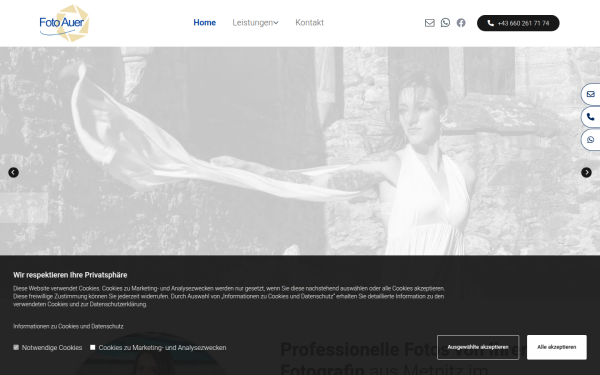Viewport: 600px width, 375px height.
Task: Click the header email envelope icon
Action: (430, 23)
